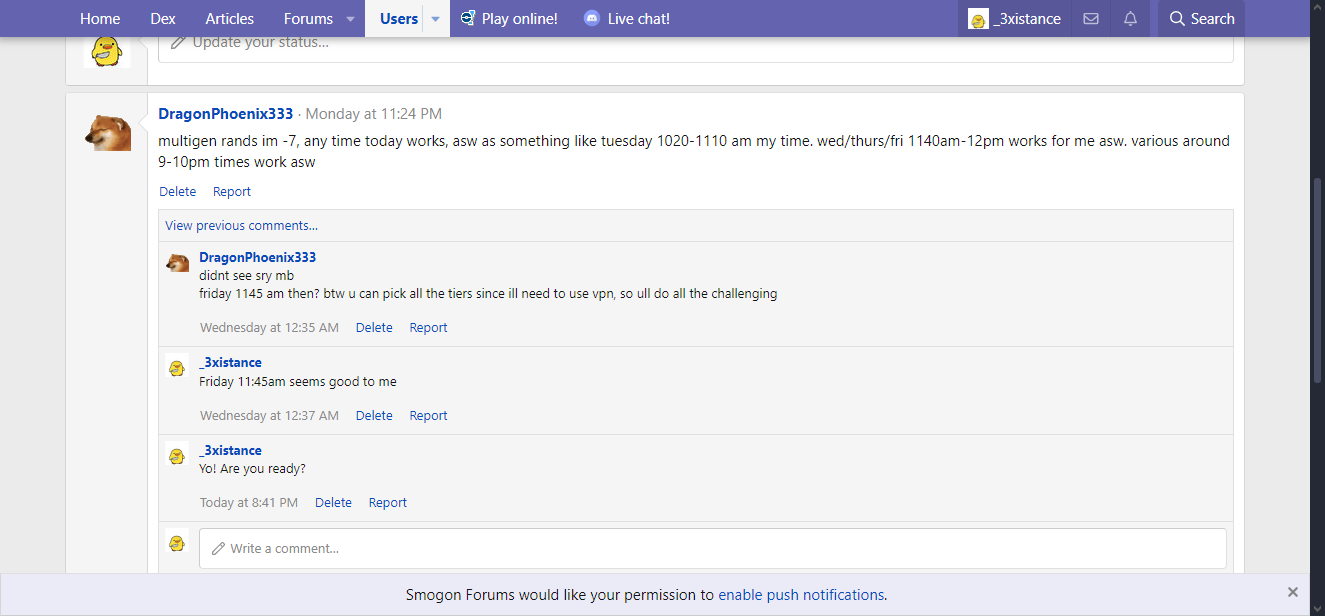Go to the Home tab
Image resolution: width=1325 pixels, height=616 pixels.
click(x=100, y=19)
